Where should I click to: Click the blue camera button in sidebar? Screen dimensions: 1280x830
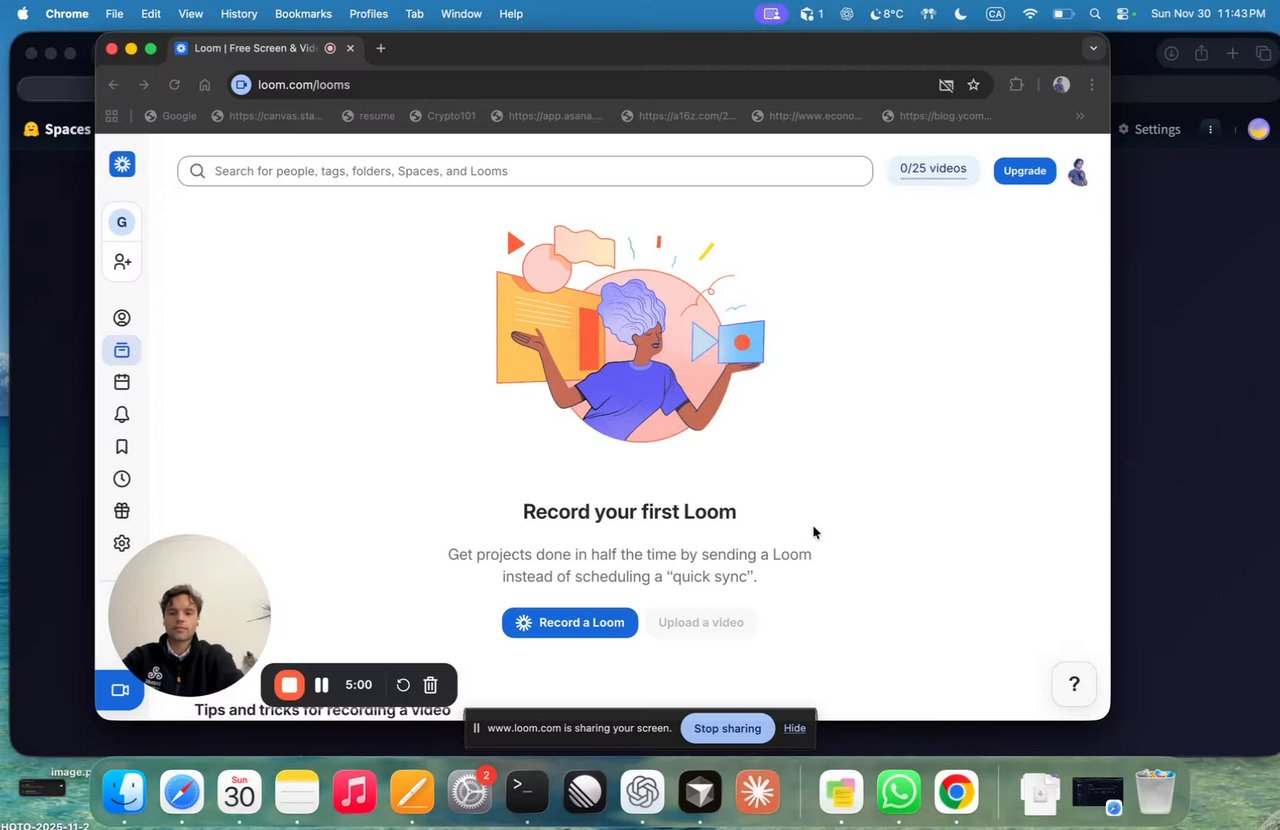click(120, 690)
